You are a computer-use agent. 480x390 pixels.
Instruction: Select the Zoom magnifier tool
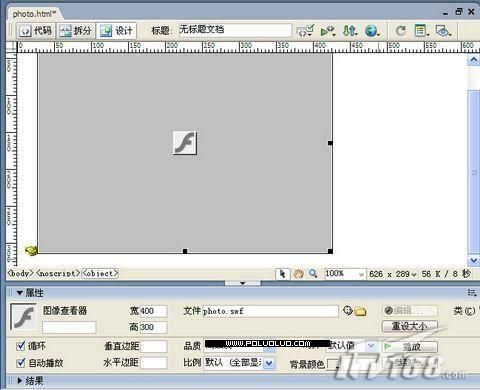click(x=313, y=274)
